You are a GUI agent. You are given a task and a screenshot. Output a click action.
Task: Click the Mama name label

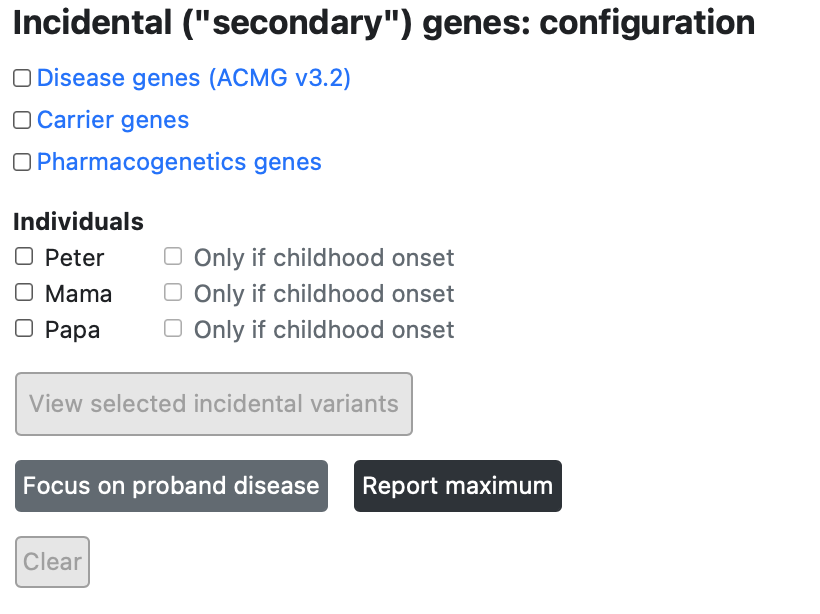pyautogui.click(x=78, y=294)
